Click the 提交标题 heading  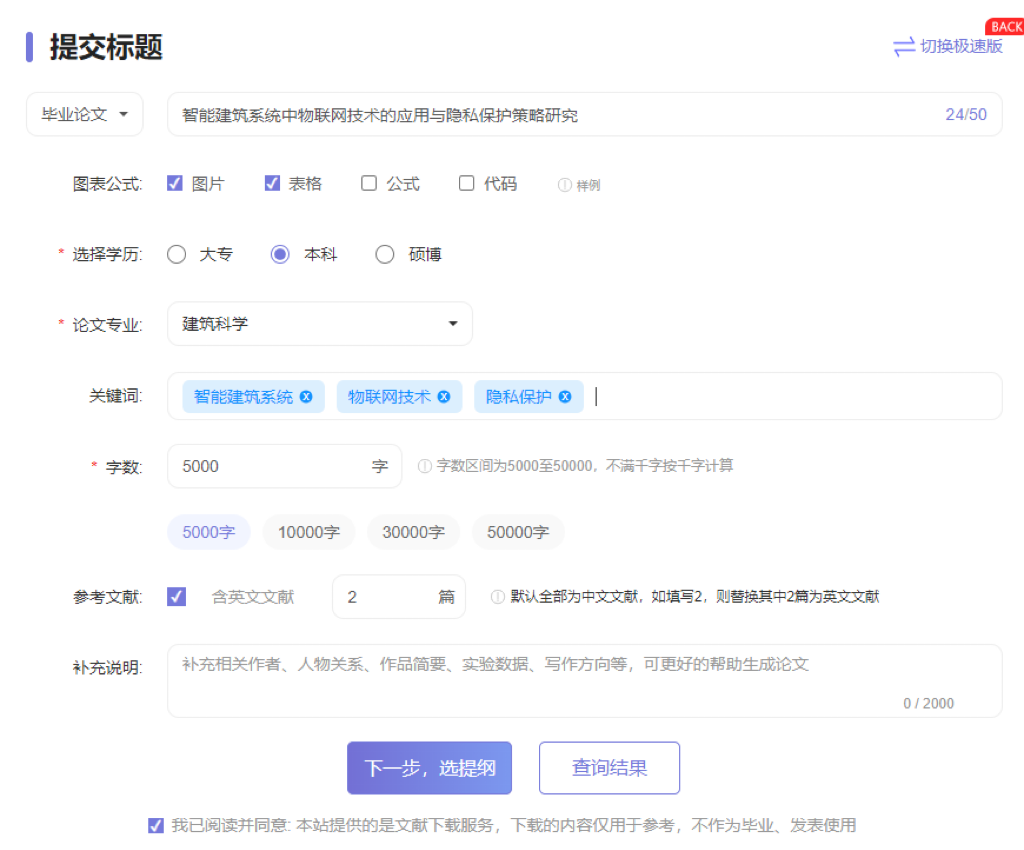click(x=106, y=47)
